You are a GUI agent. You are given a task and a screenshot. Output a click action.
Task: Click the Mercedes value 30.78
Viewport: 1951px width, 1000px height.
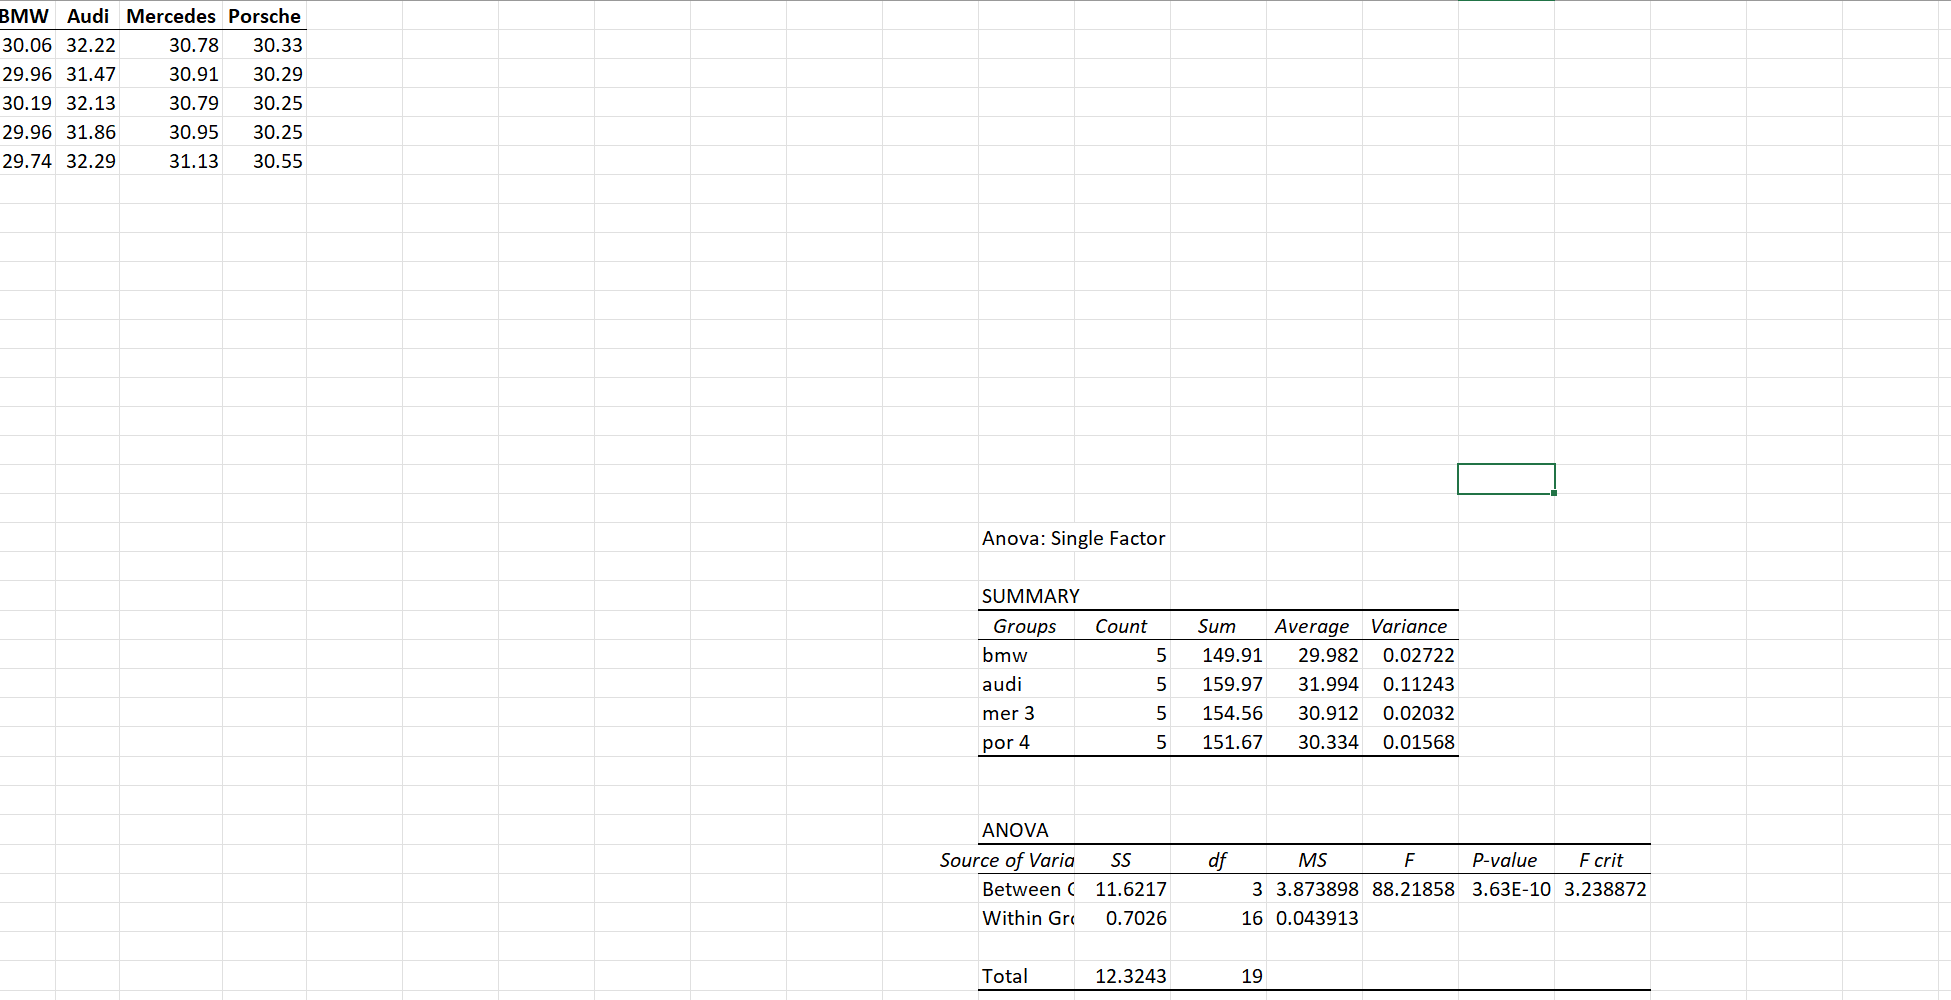pyautogui.click(x=171, y=45)
